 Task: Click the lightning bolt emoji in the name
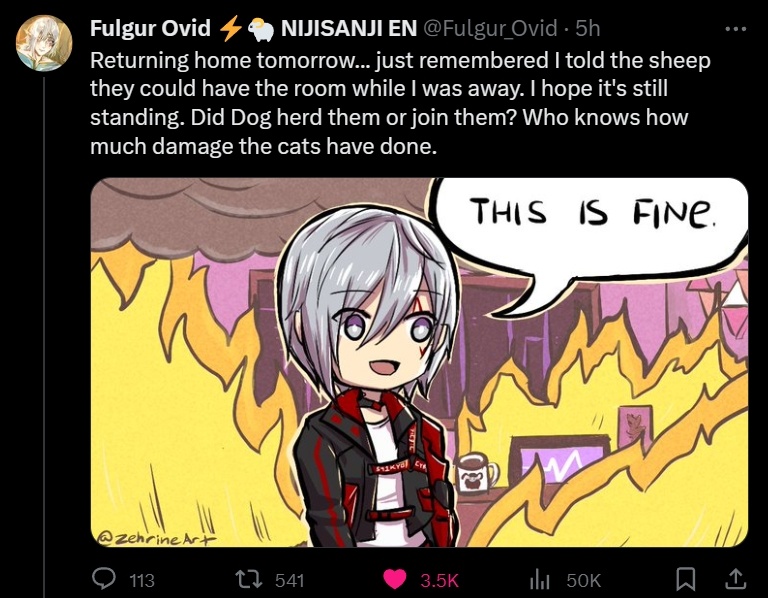(230, 28)
